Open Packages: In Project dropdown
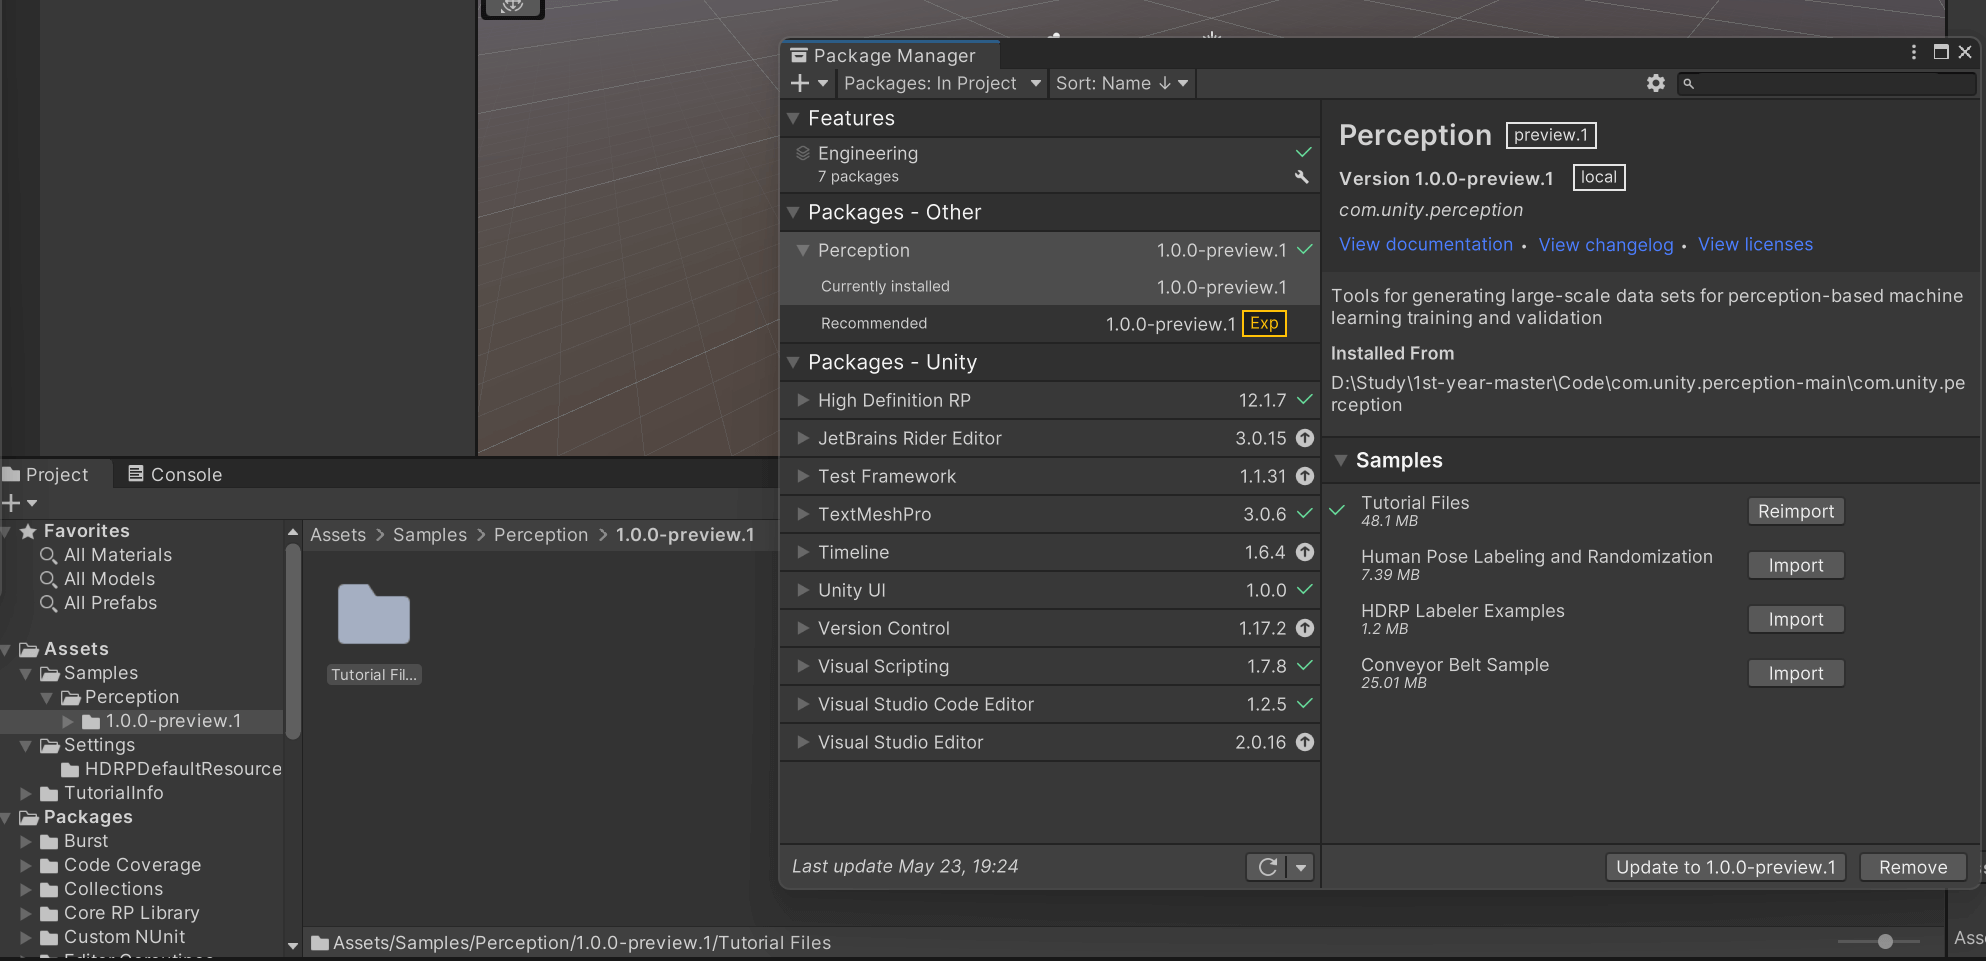 click(x=941, y=83)
